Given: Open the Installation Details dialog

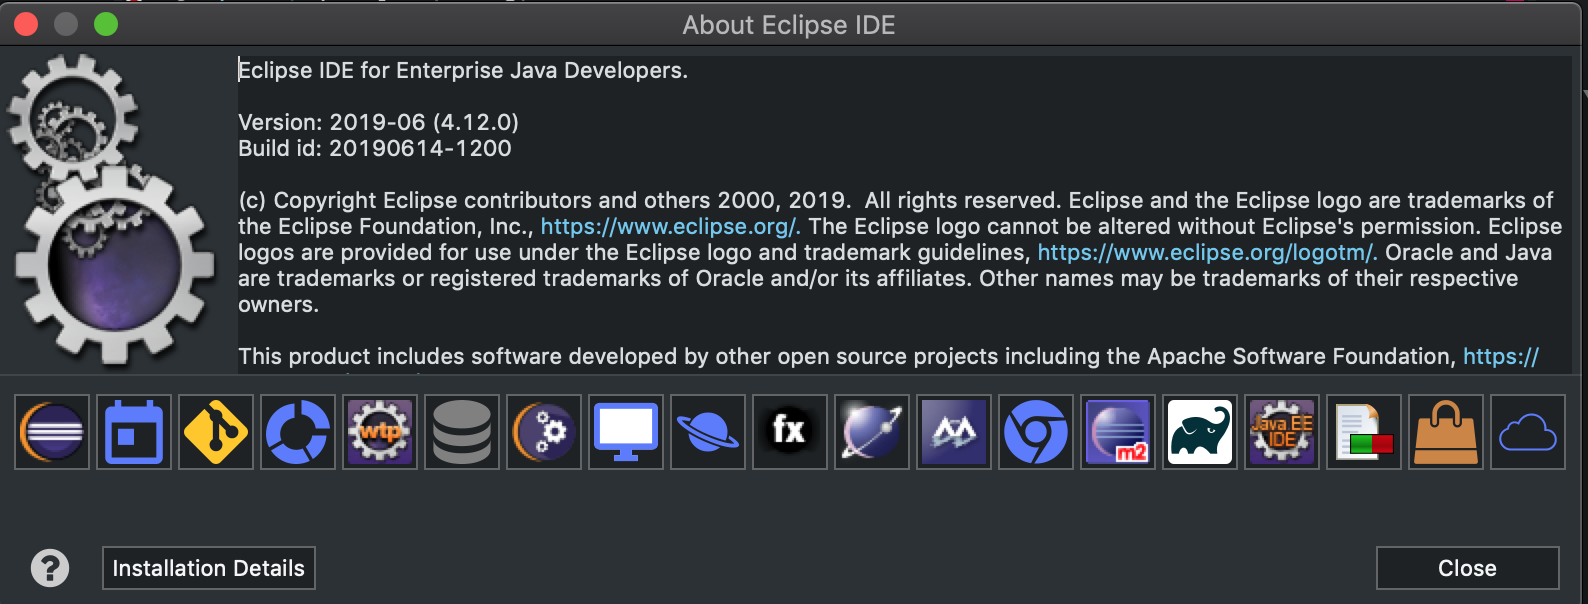Looking at the screenshot, I should tap(209, 568).
